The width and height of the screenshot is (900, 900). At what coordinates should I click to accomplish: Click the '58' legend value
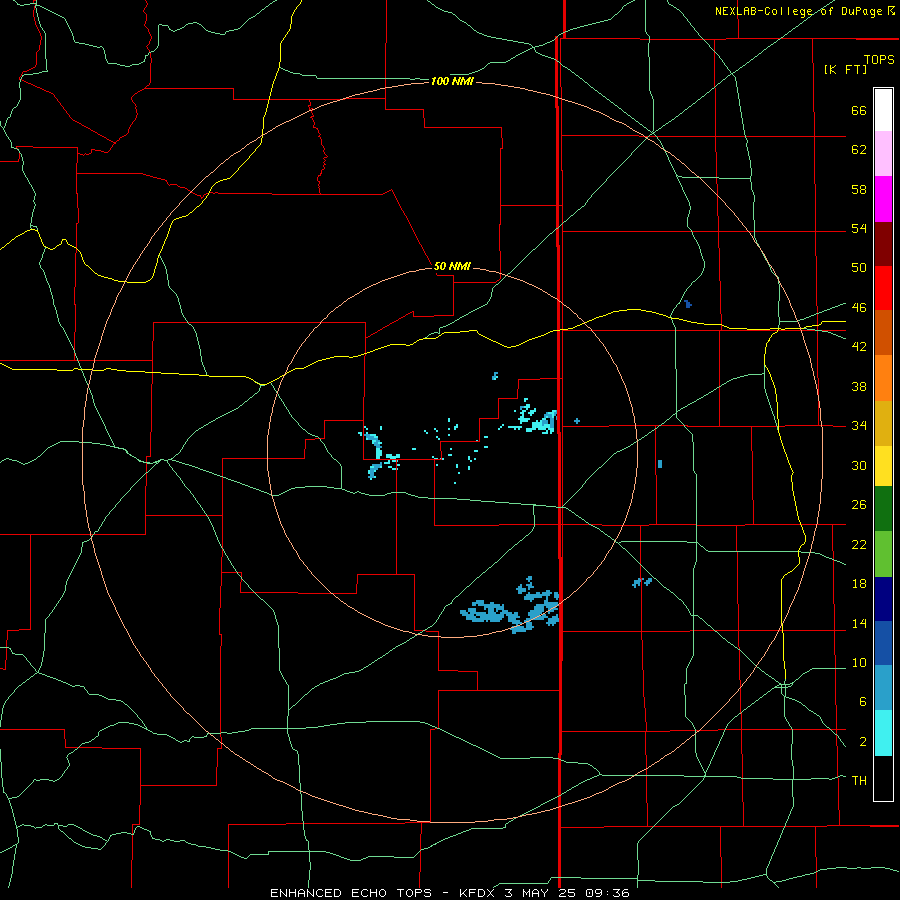[859, 189]
